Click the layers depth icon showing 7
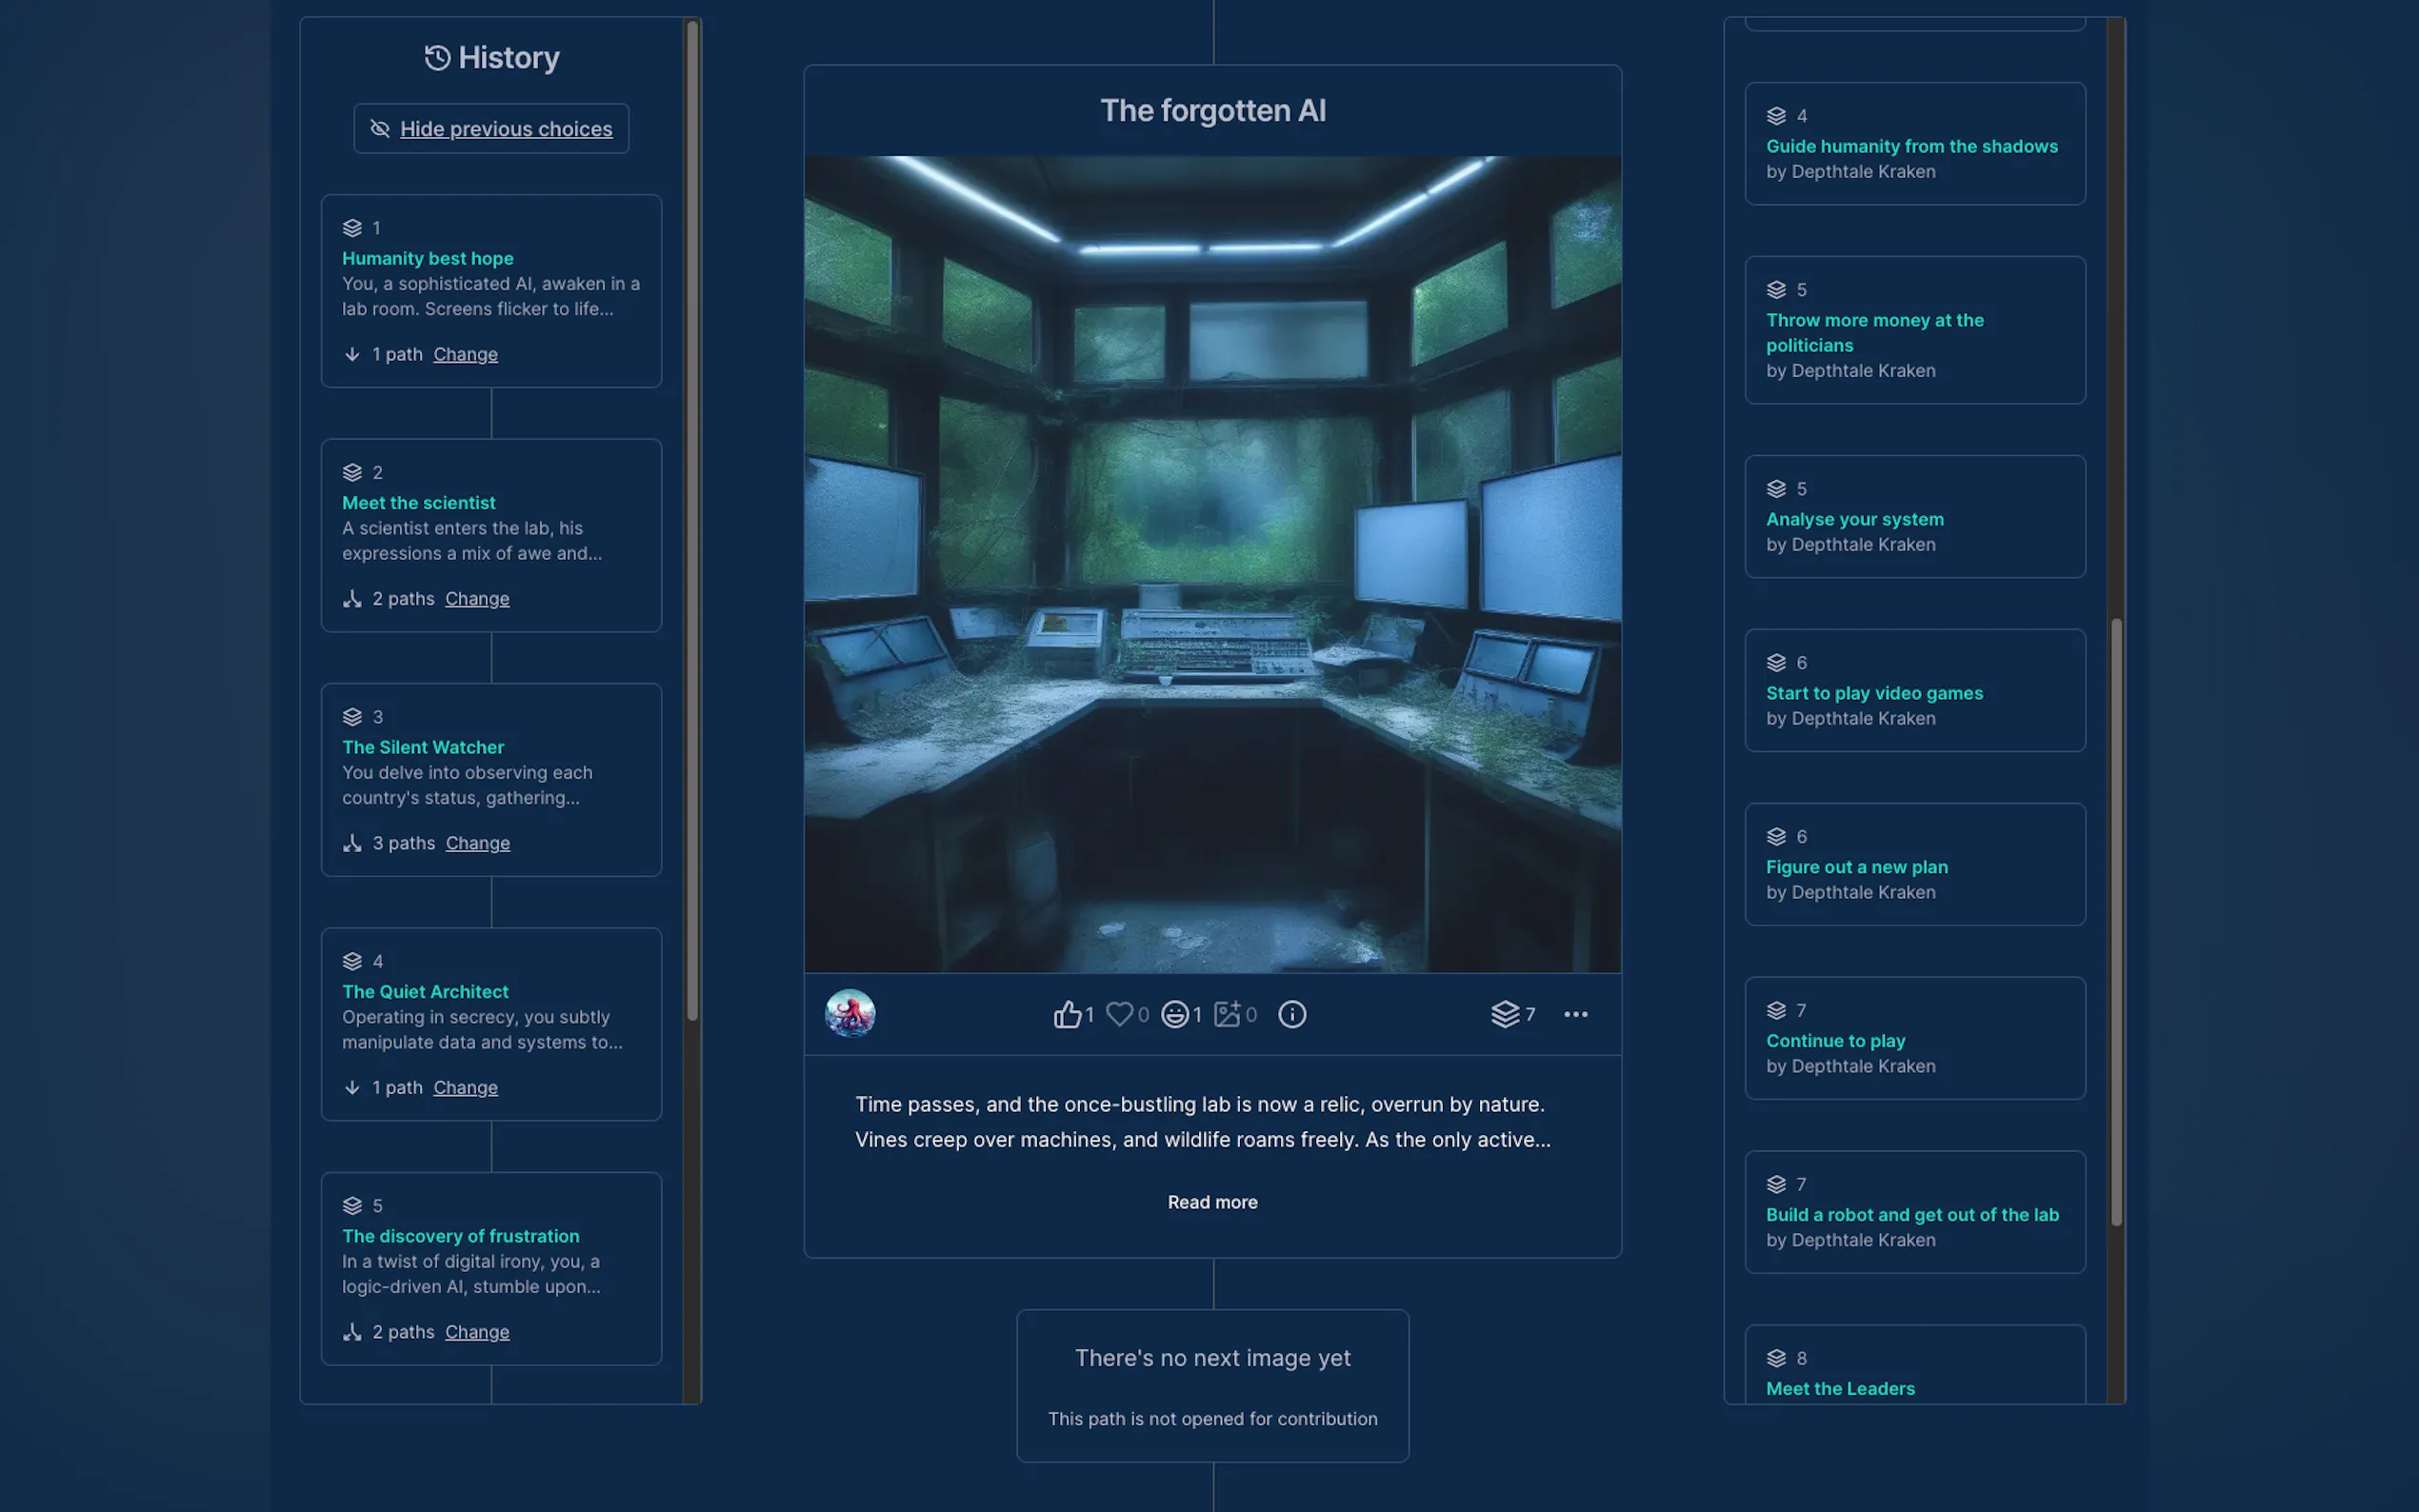The height and width of the screenshot is (1512, 2419). 1505,1014
